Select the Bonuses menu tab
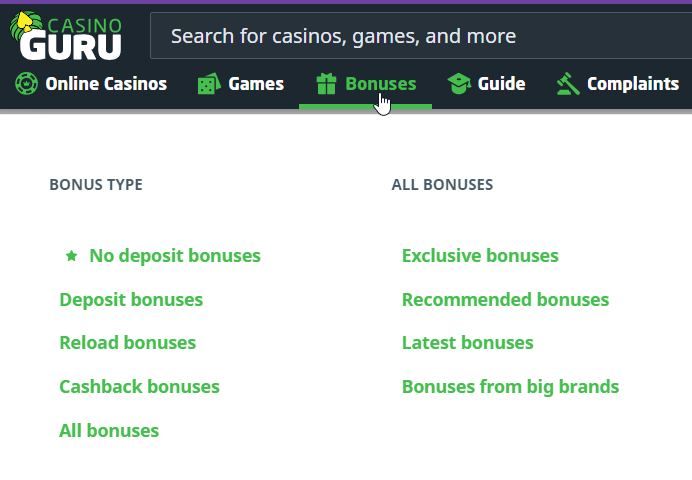The image size is (692, 480). [x=380, y=84]
